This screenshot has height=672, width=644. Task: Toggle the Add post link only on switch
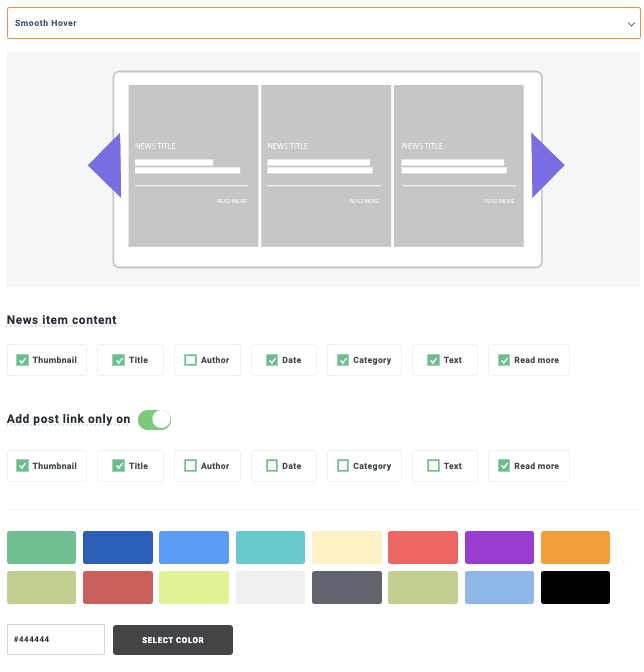(x=154, y=419)
